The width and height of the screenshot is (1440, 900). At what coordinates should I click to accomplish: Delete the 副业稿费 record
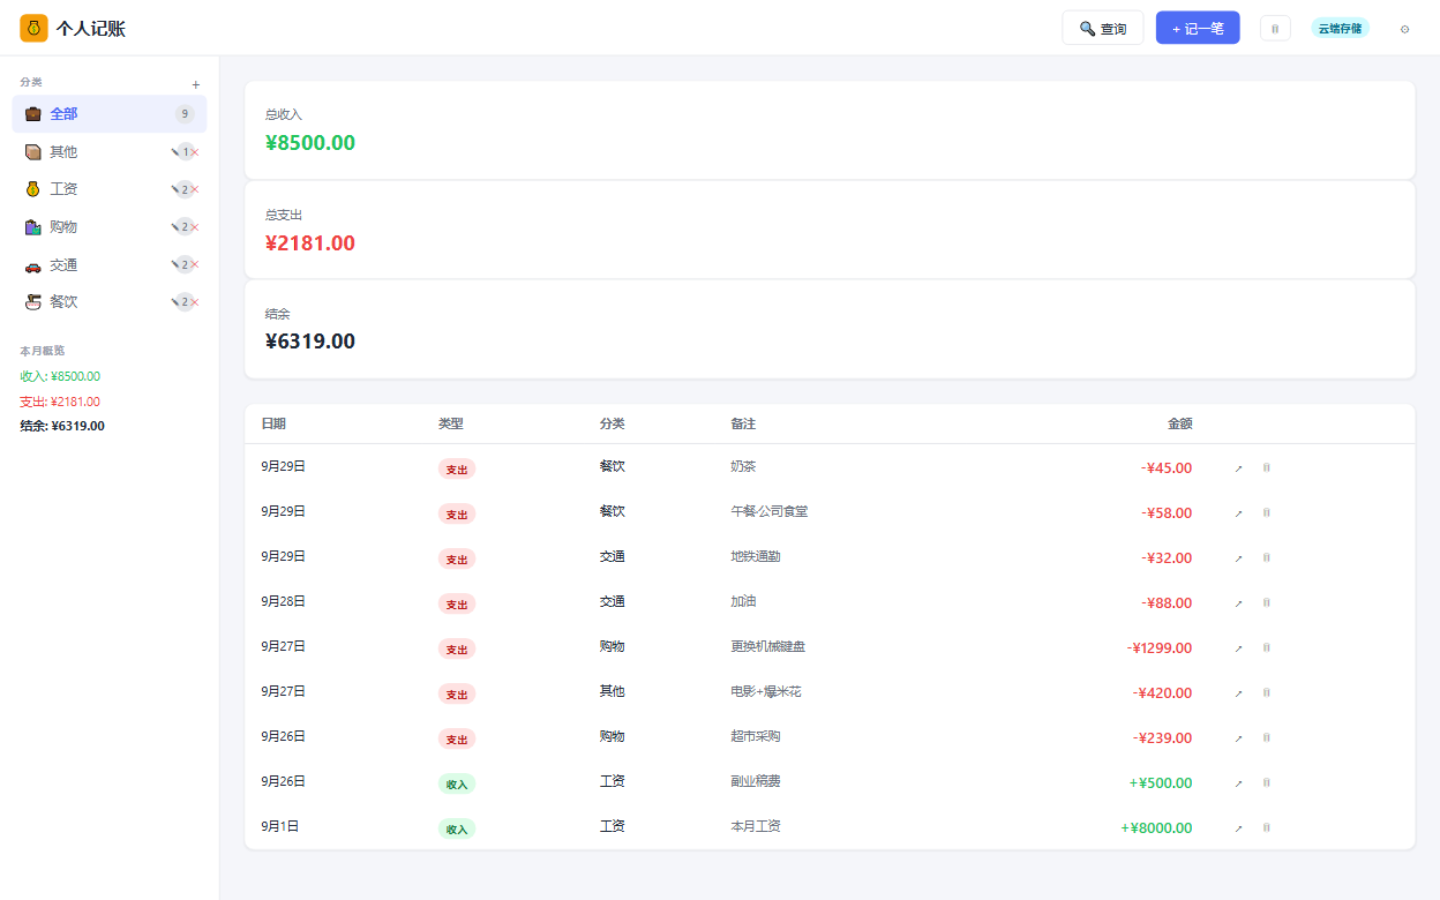pos(1267,783)
